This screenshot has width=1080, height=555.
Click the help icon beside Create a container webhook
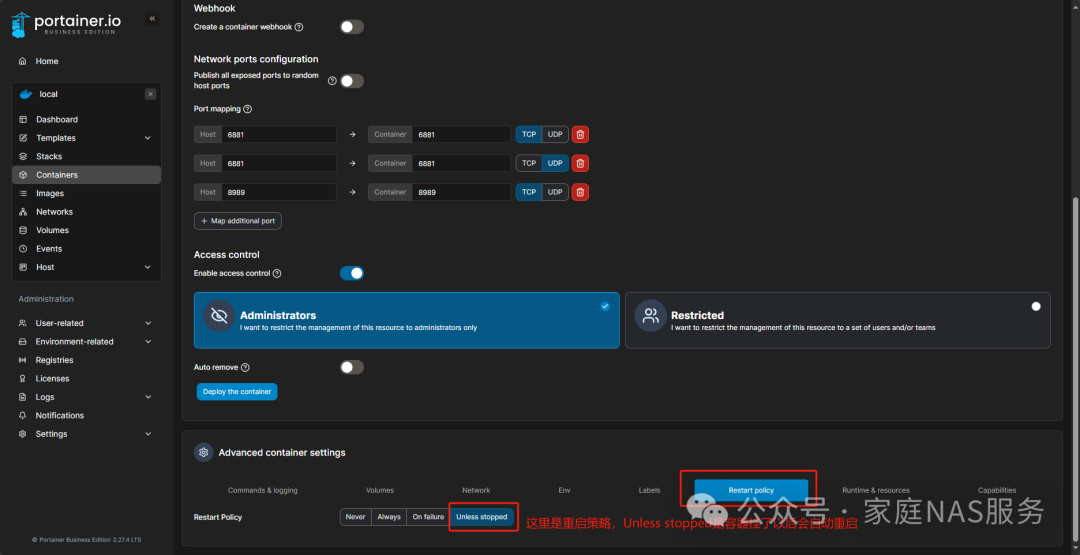(x=299, y=28)
